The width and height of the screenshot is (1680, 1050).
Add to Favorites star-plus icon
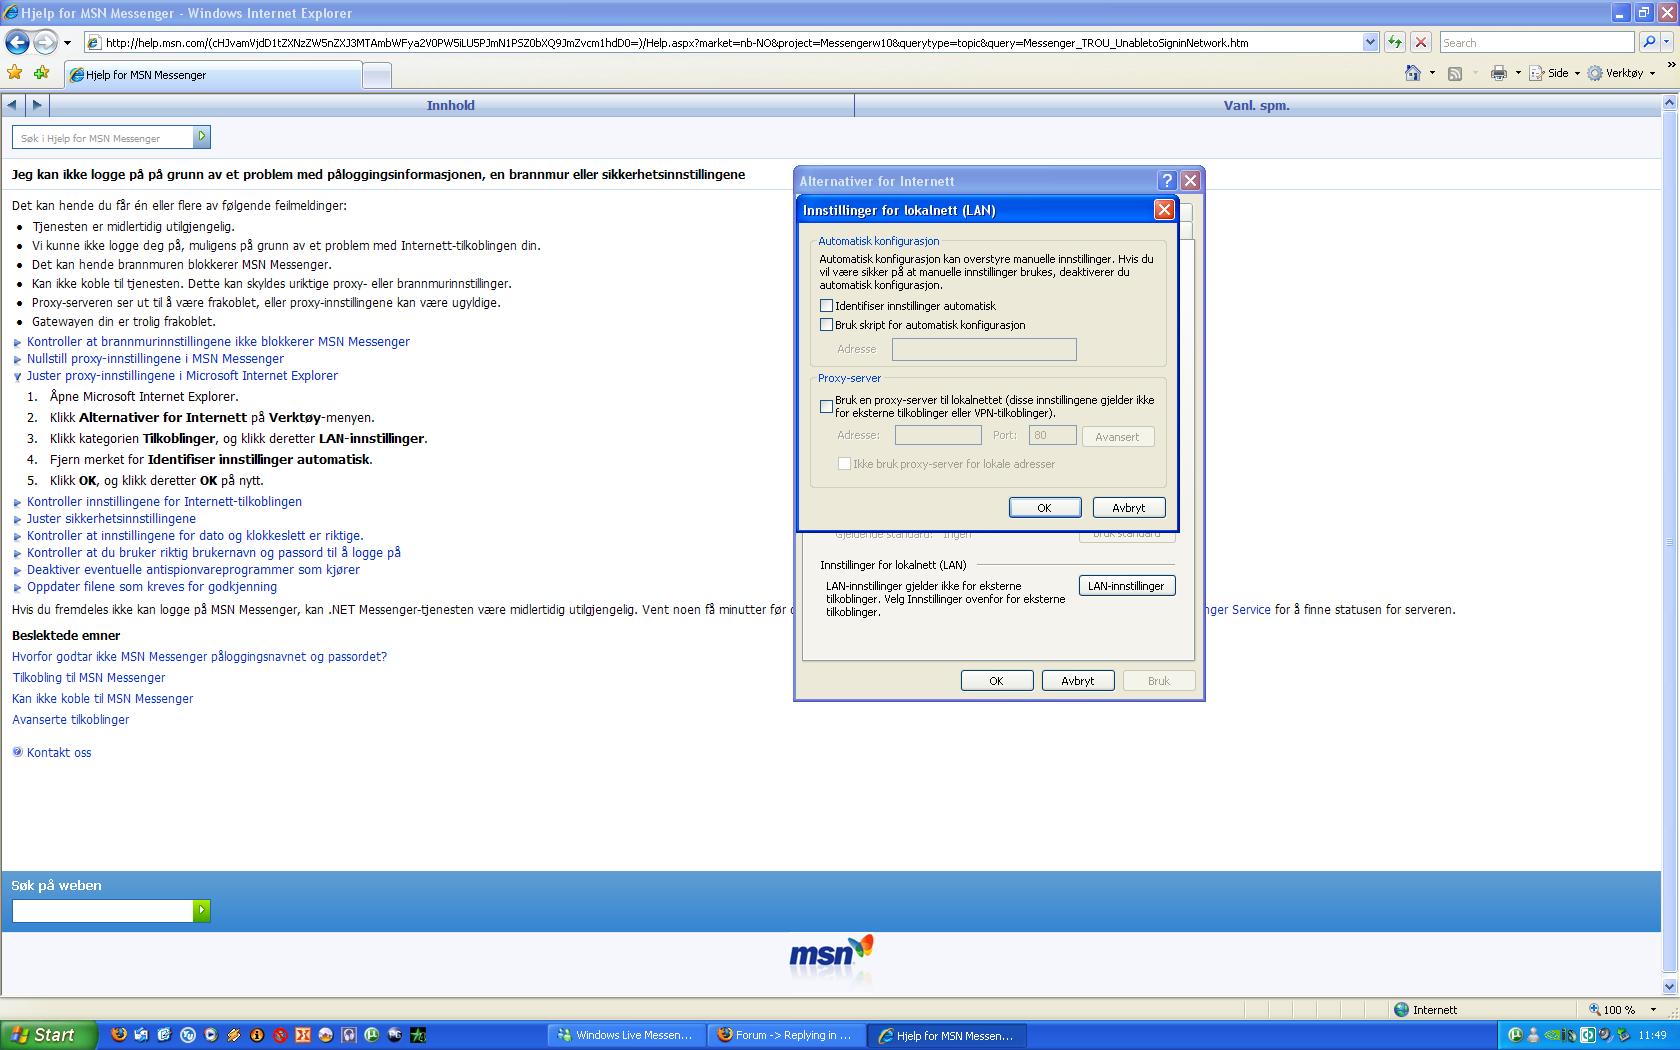click(x=41, y=73)
